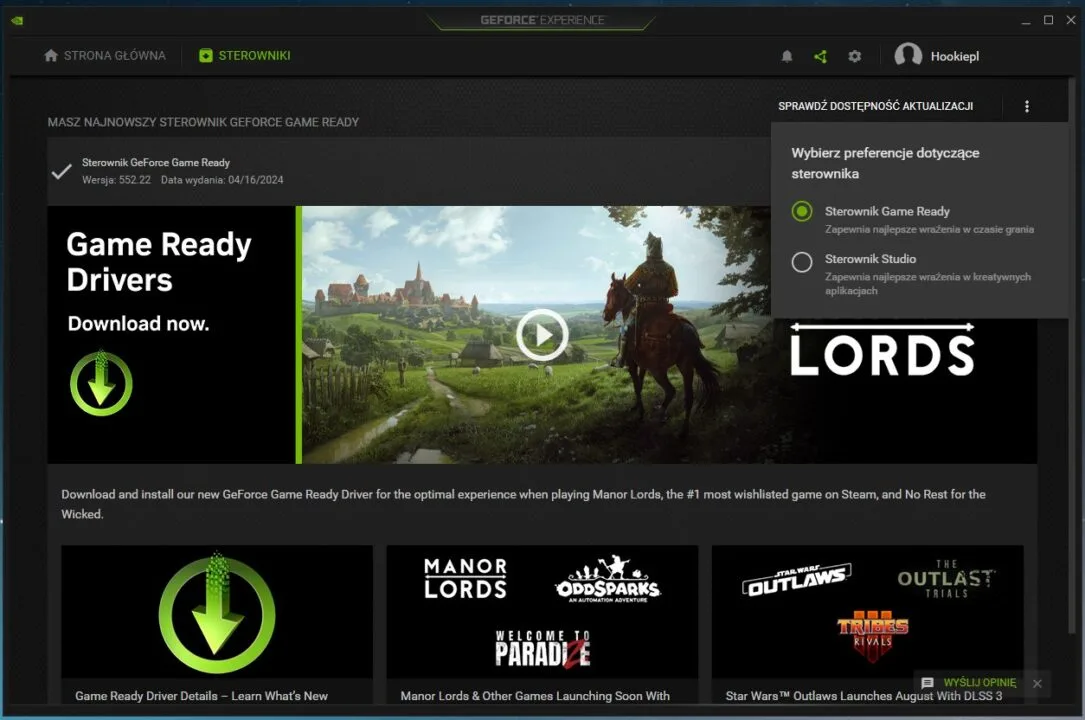Click the NVIDIA logo icon in title bar
Viewport: 1085px width, 720px height.
(x=17, y=20)
